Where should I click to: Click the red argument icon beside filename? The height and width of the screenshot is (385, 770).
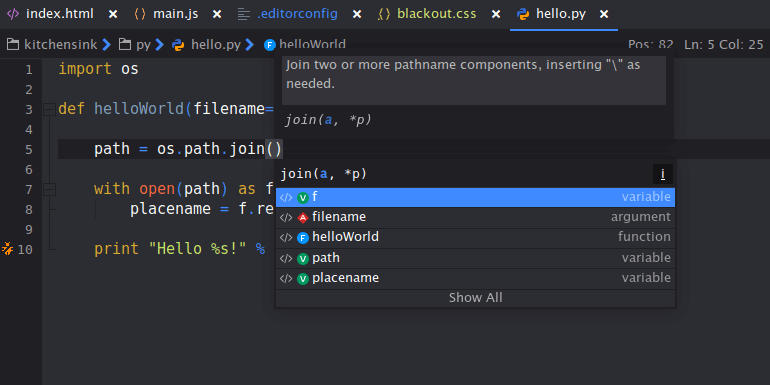pyautogui.click(x=303, y=218)
